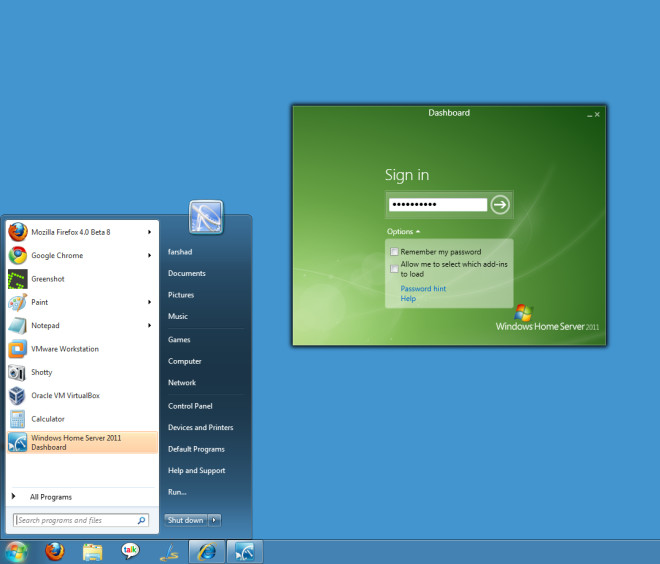Click Oracle VM VirtualBox icon
Screen dimensions: 660x564
tap(18, 396)
